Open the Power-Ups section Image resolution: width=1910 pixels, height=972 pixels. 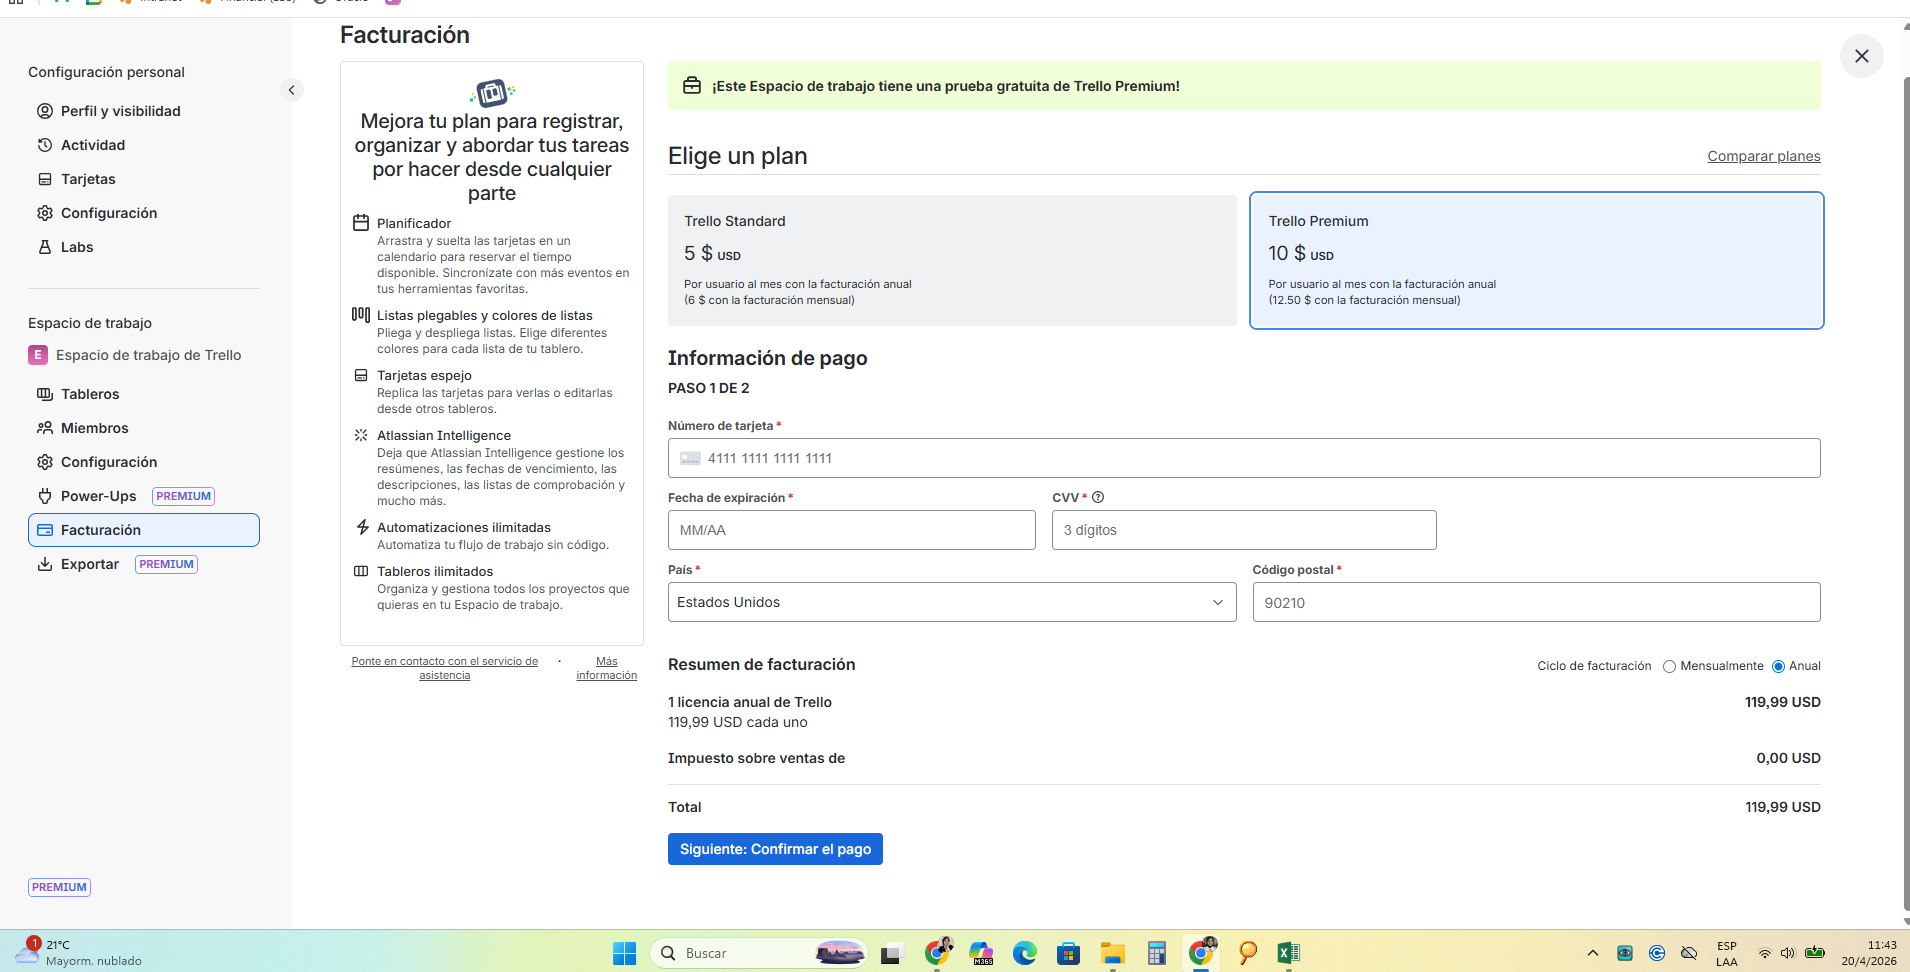coord(98,496)
